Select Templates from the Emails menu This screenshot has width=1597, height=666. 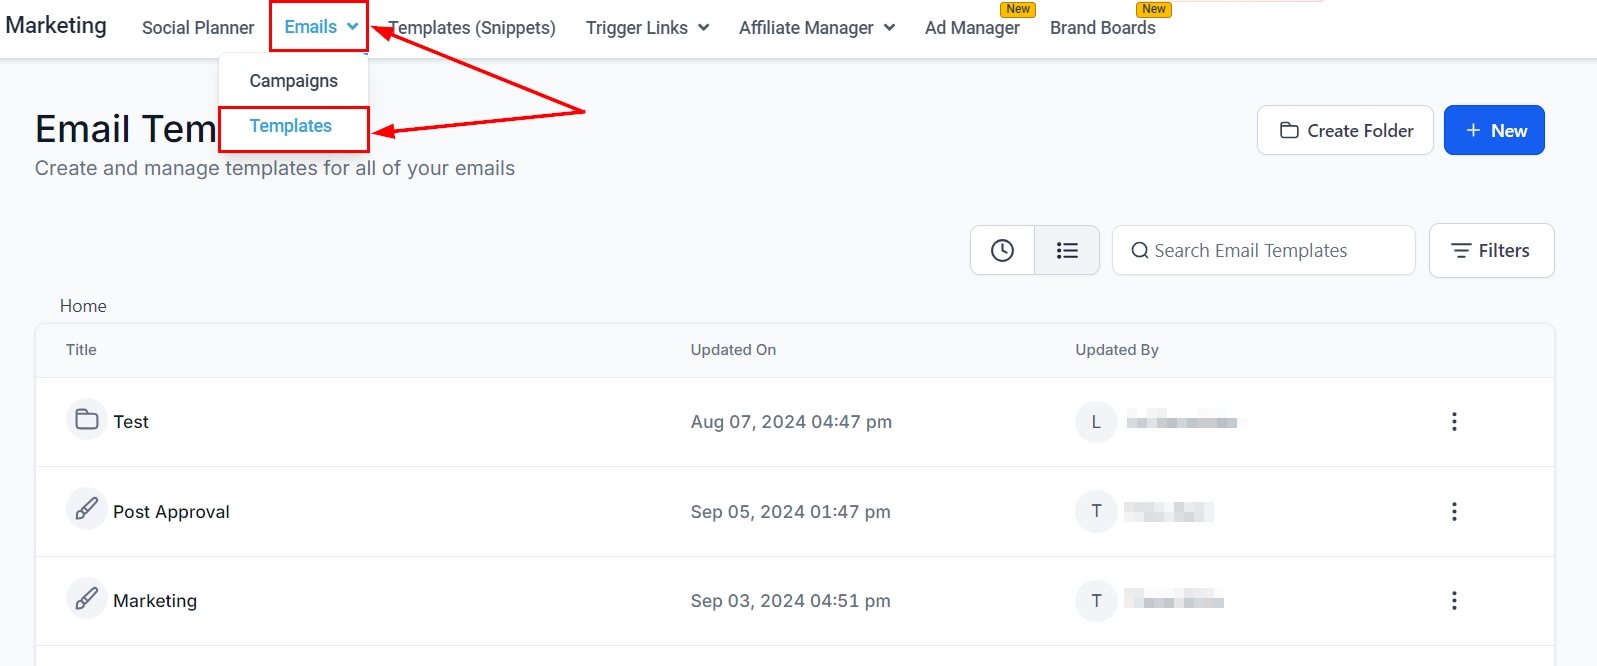pos(291,126)
